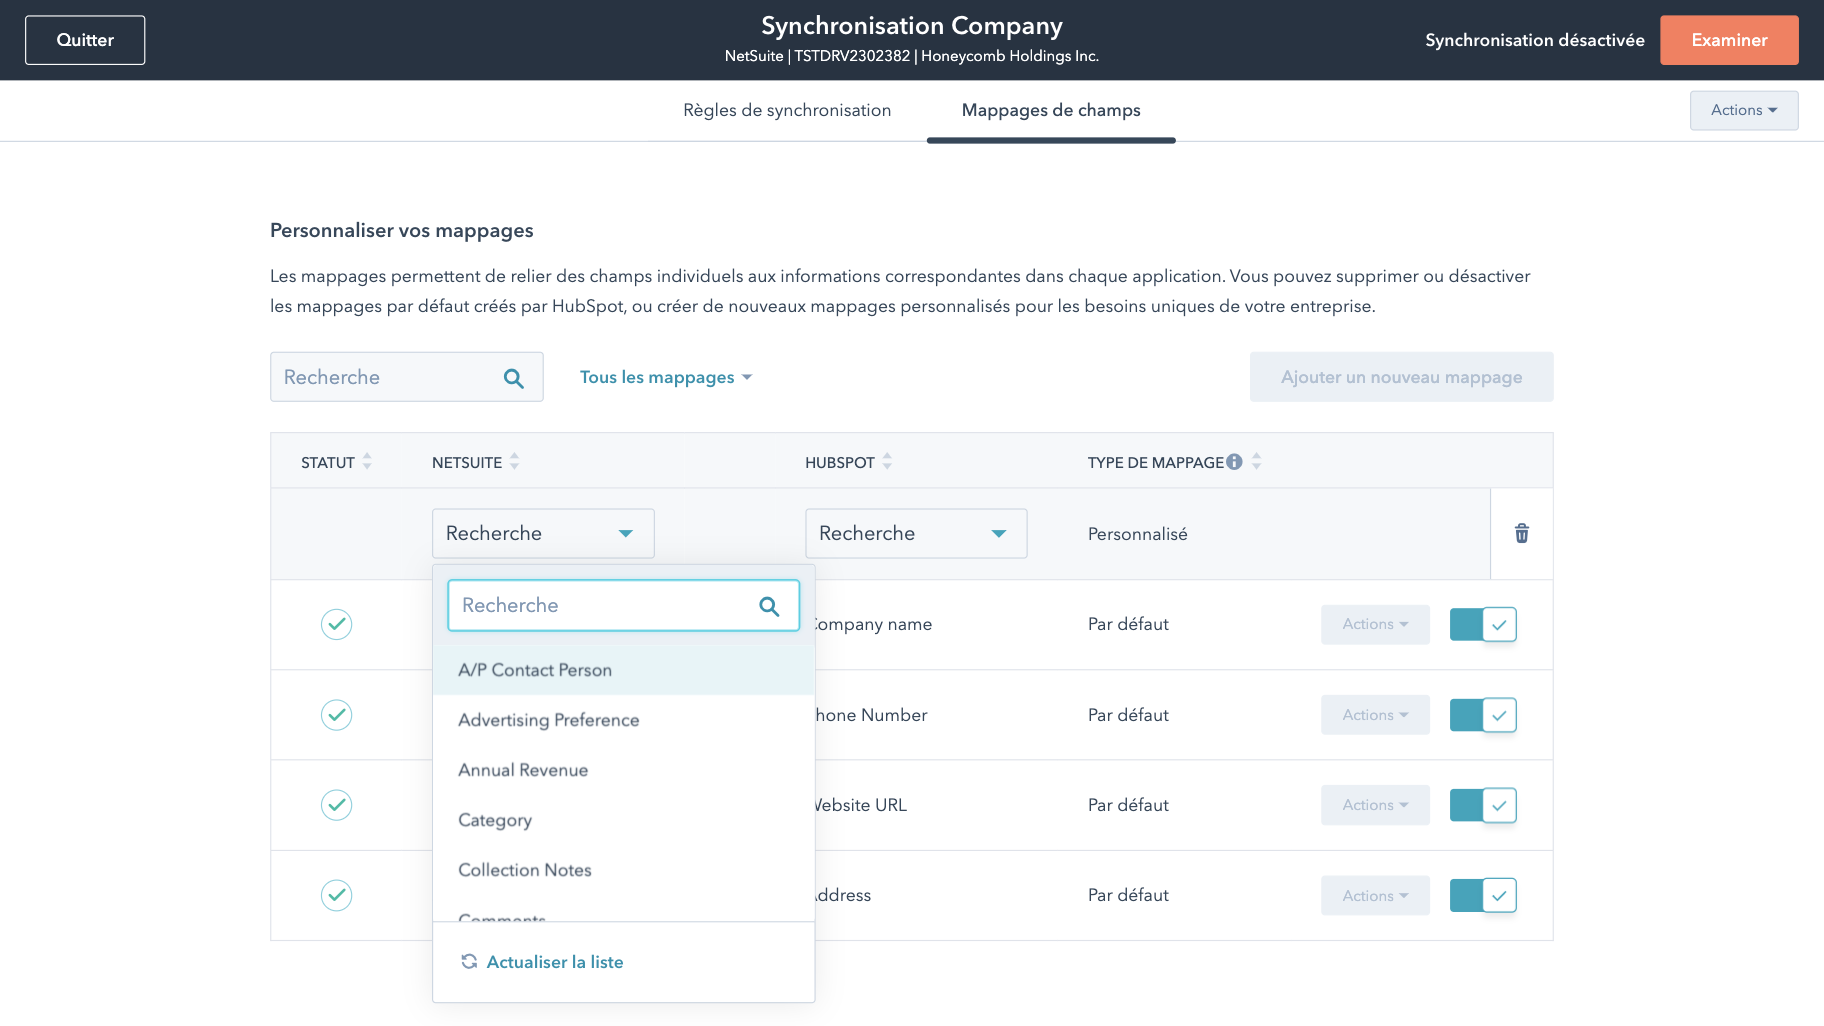Click the status checkmark in the Address row
The height and width of the screenshot is (1026, 1824).
tap(336, 895)
